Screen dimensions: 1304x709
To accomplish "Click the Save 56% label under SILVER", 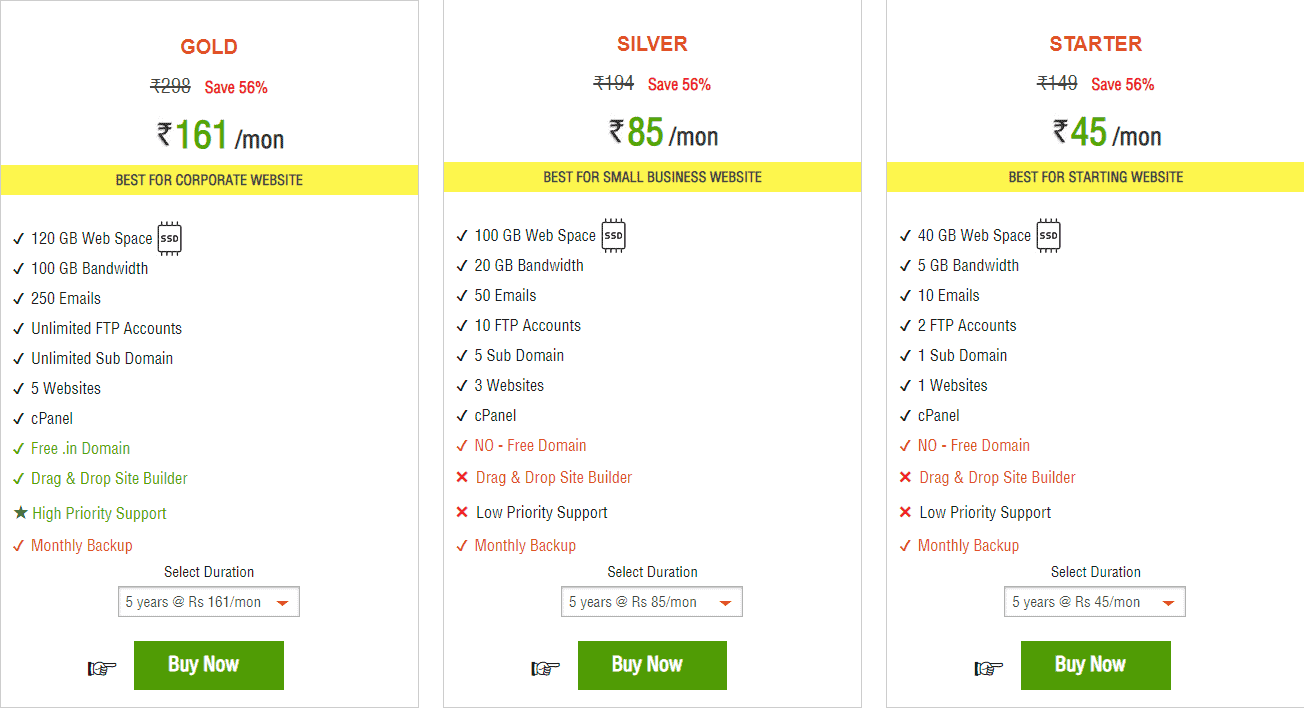I will [x=679, y=84].
